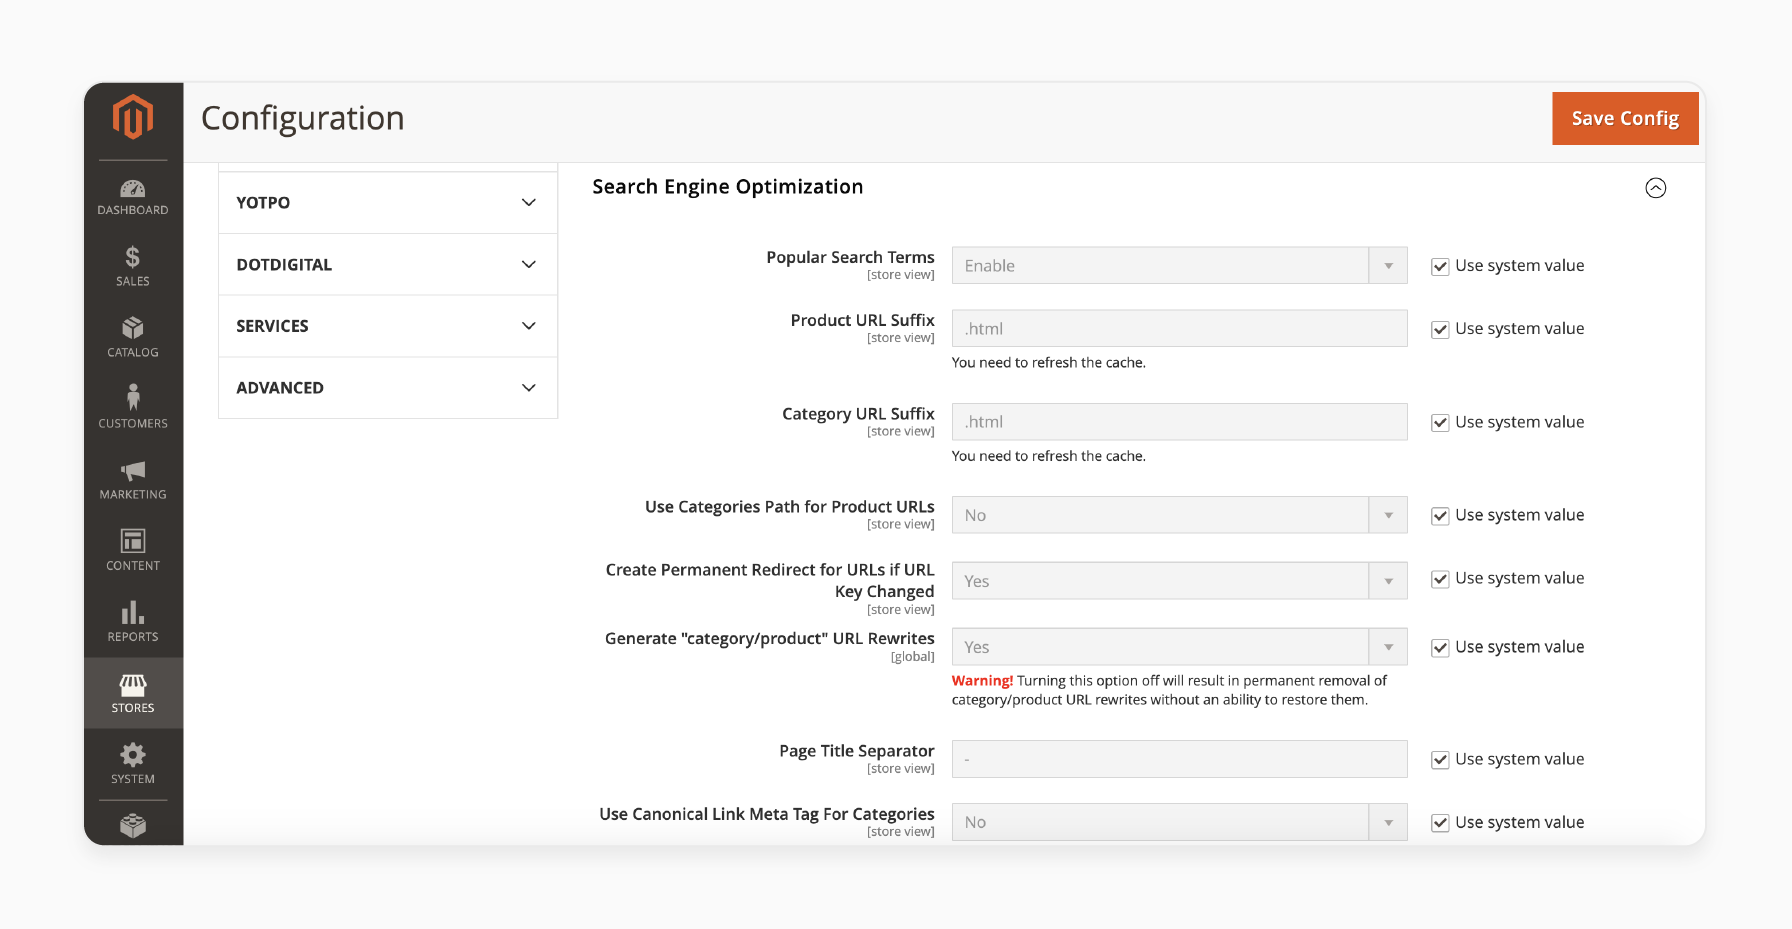Uncheck Use system value for Category URL Suffix
The height and width of the screenshot is (929, 1792).
pyautogui.click(x=1440, y=423)
